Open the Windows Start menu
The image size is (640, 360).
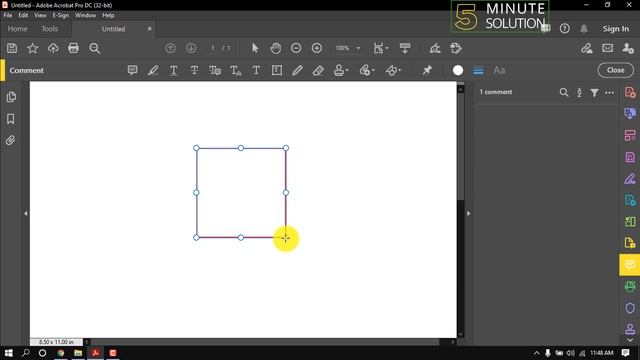click(9, 353)
